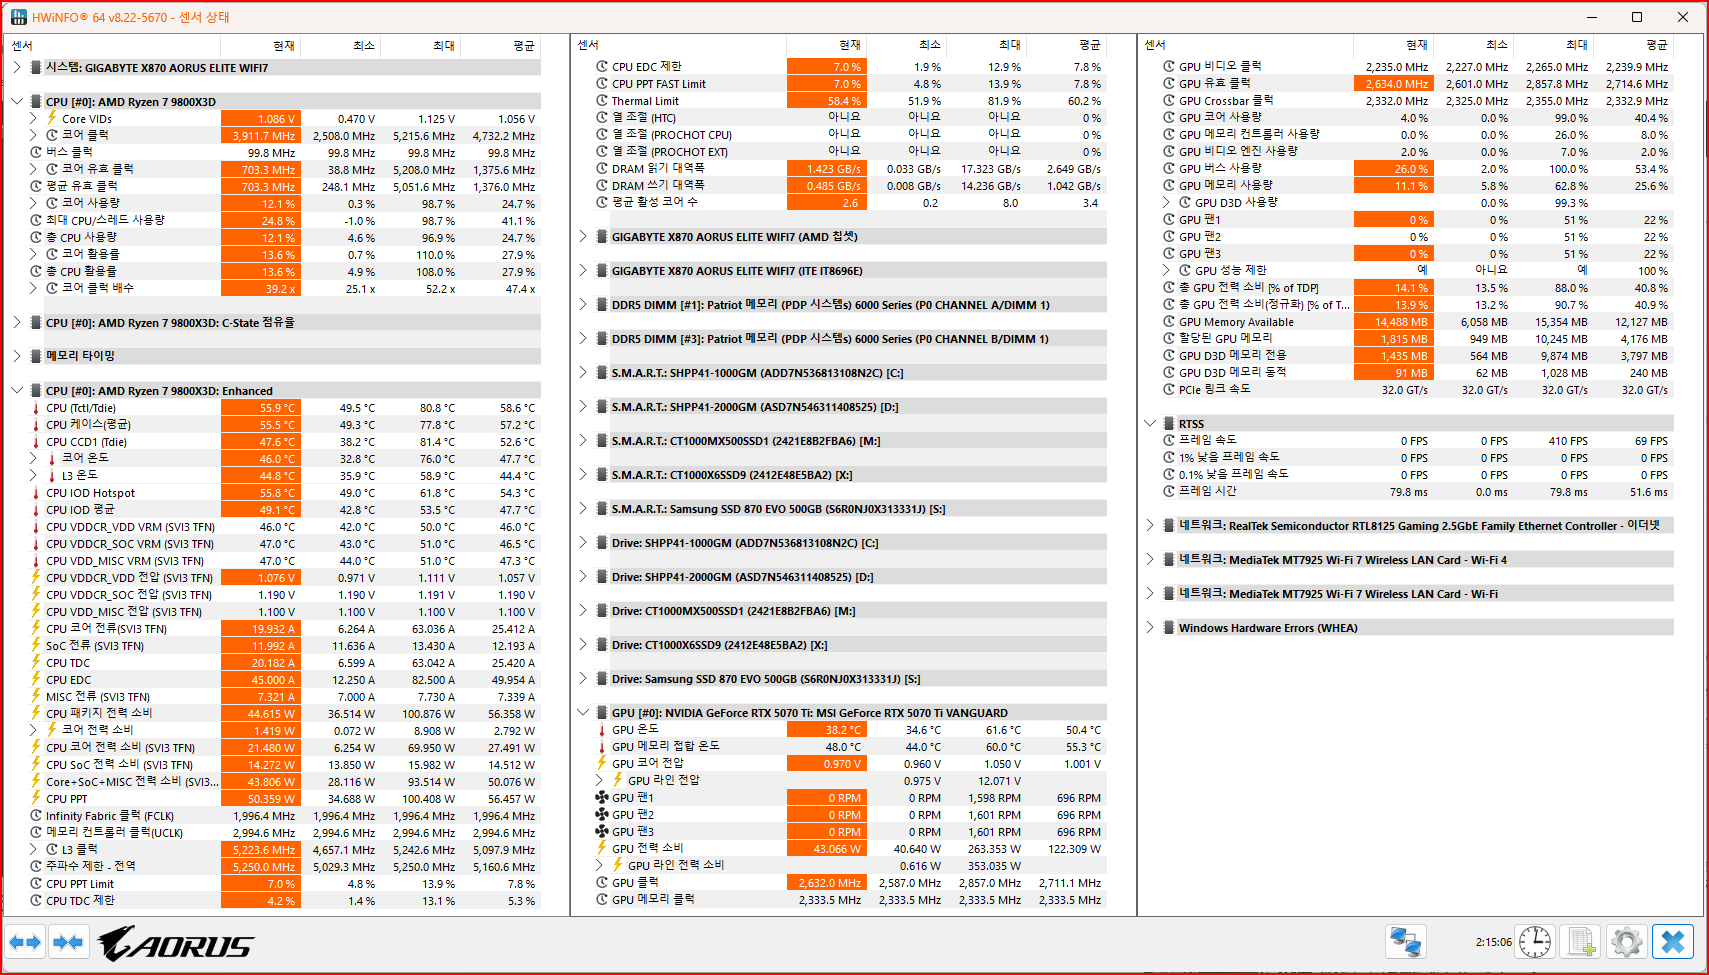
Task: Click the chip icon beside RTSS header
Action: click(1168, 424)
